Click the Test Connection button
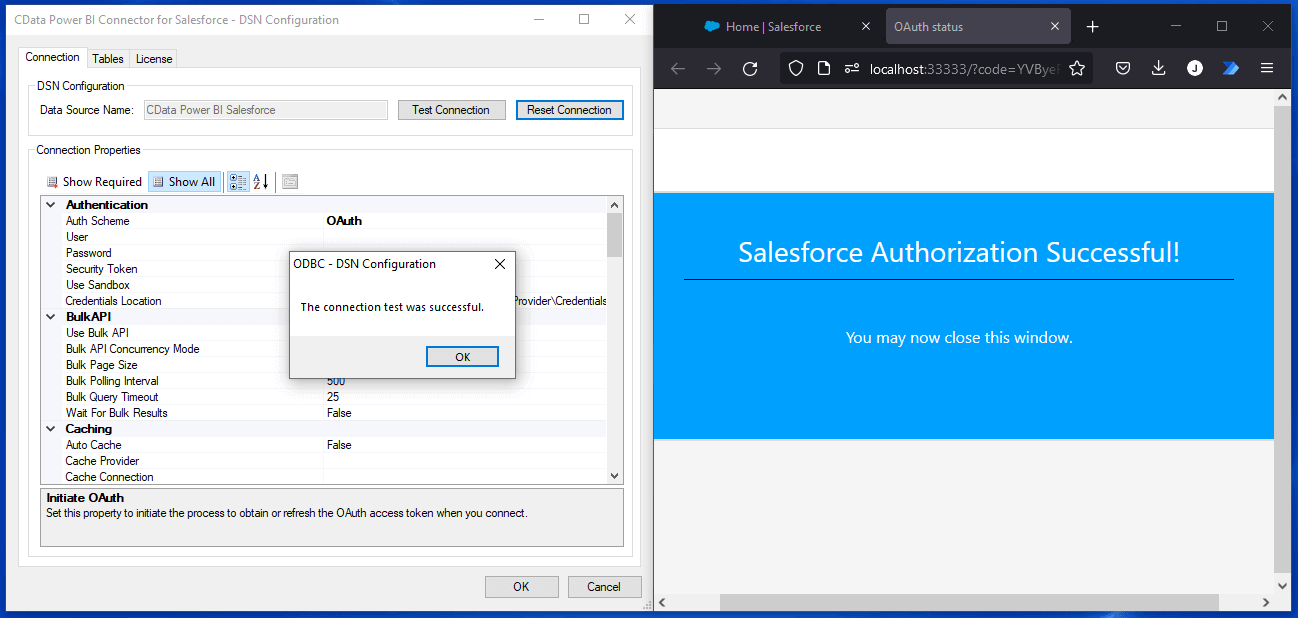 point(451,110)
